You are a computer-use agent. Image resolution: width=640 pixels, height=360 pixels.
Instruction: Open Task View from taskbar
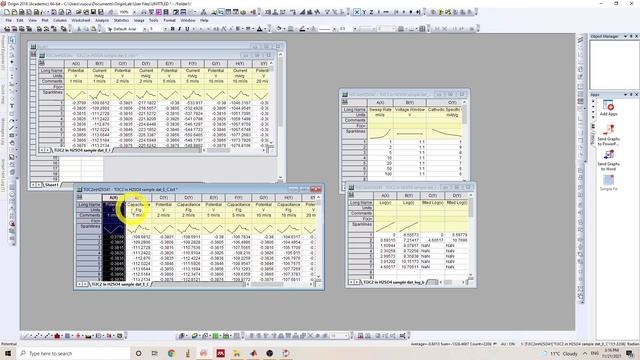[154, 353]
